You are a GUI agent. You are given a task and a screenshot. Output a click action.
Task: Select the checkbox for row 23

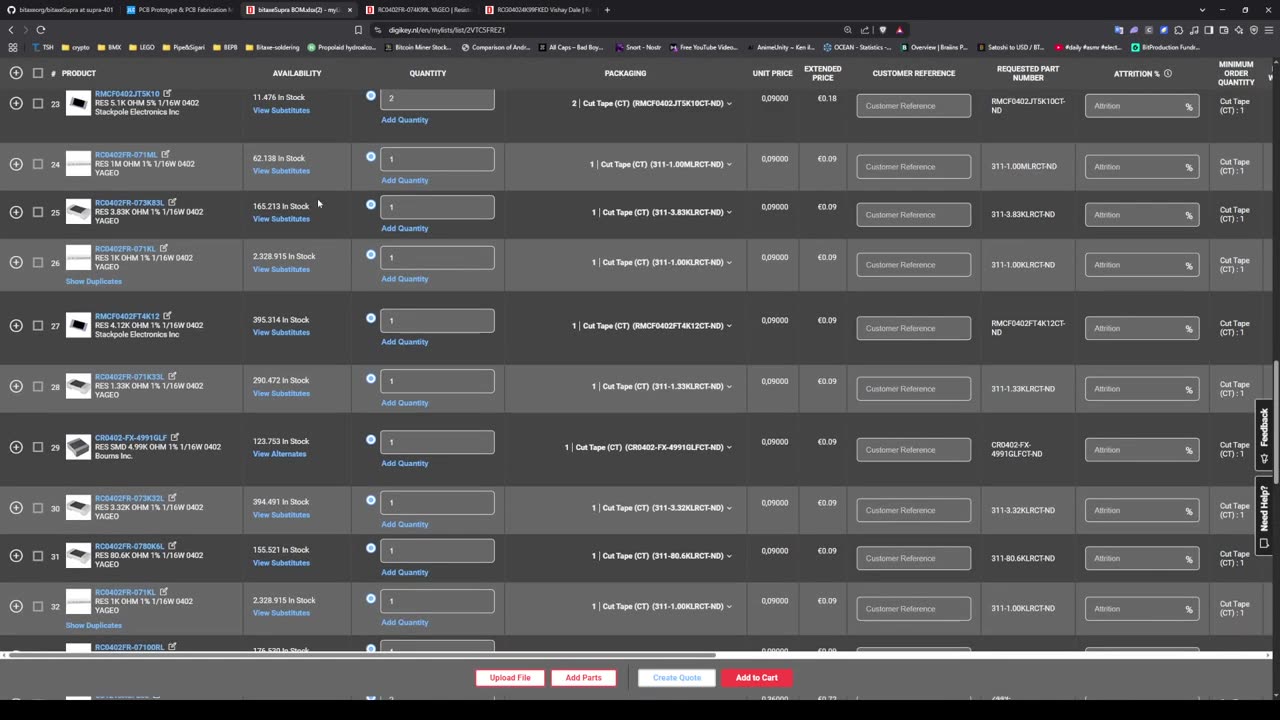pyautogui.click(x=38, y=103)
